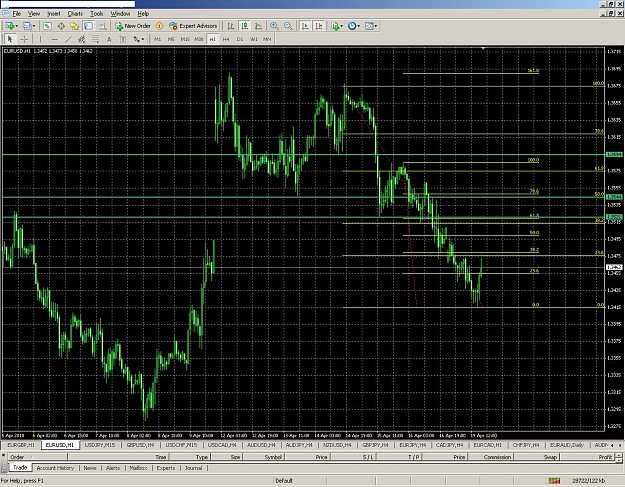Expand the New Chart dropdown arrow
The image size is (625, 487).
[16, 26]
